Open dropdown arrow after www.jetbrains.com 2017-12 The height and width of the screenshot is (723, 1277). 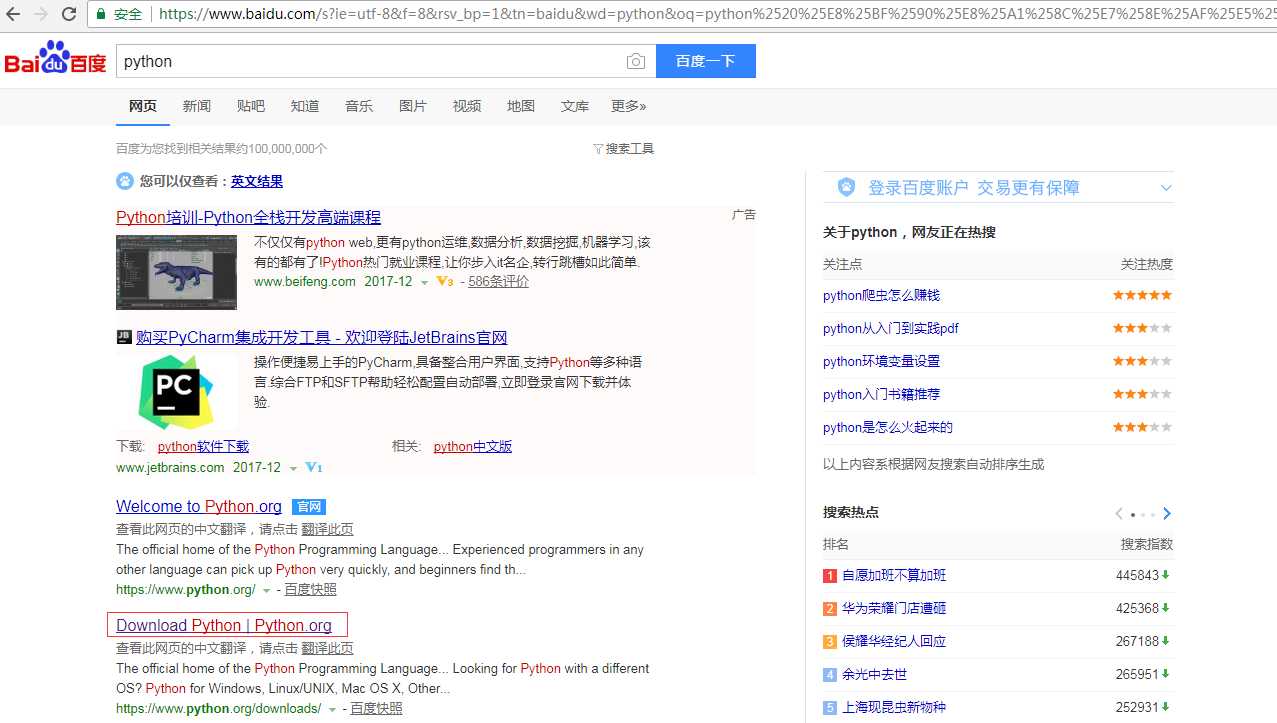(x=293, y=469)
